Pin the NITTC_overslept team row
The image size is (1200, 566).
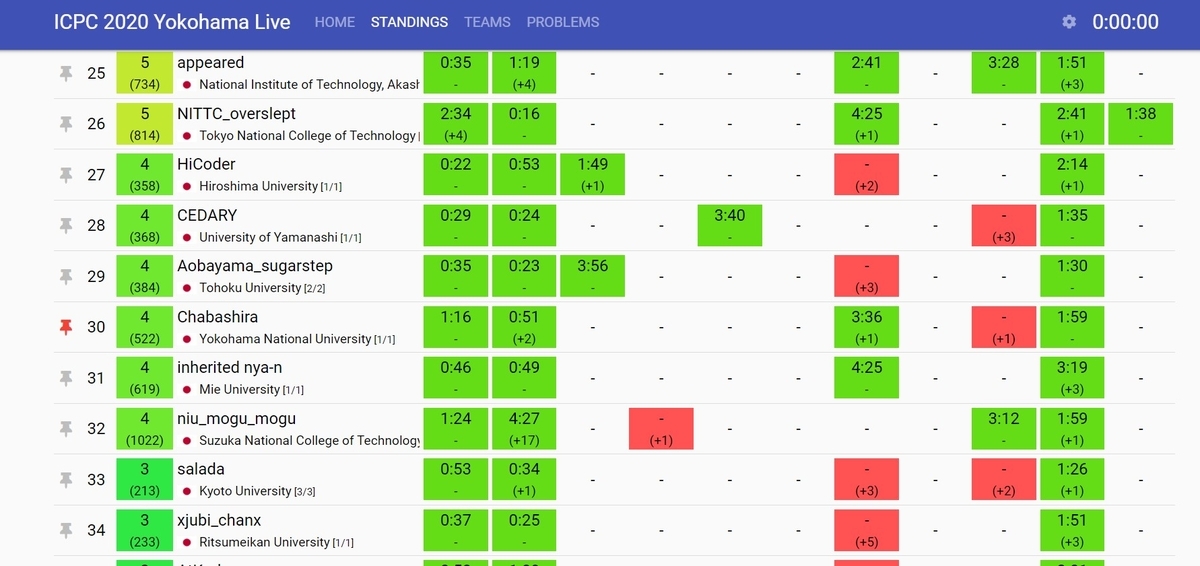(66, 124)
